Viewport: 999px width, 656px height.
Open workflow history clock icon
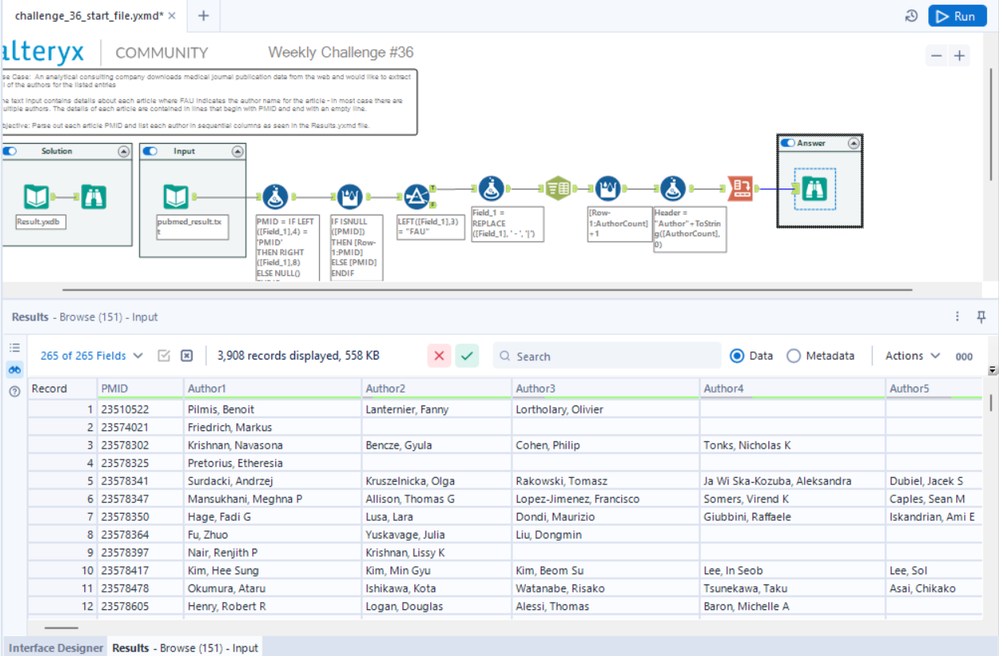(911, 16)
